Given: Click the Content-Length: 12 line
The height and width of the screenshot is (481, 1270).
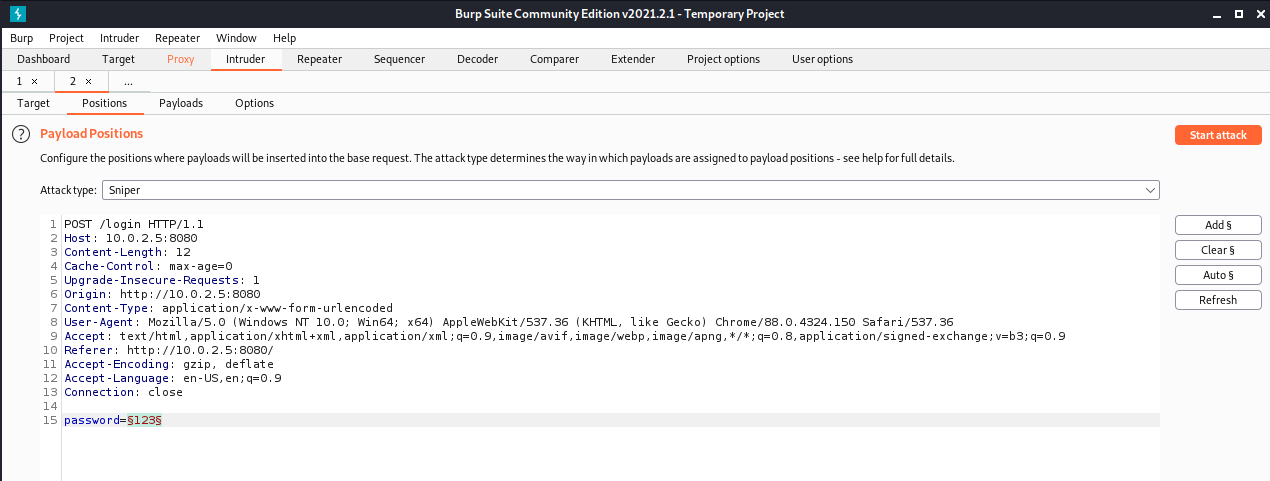Looking at the screenshot, I should pos(127,252).
